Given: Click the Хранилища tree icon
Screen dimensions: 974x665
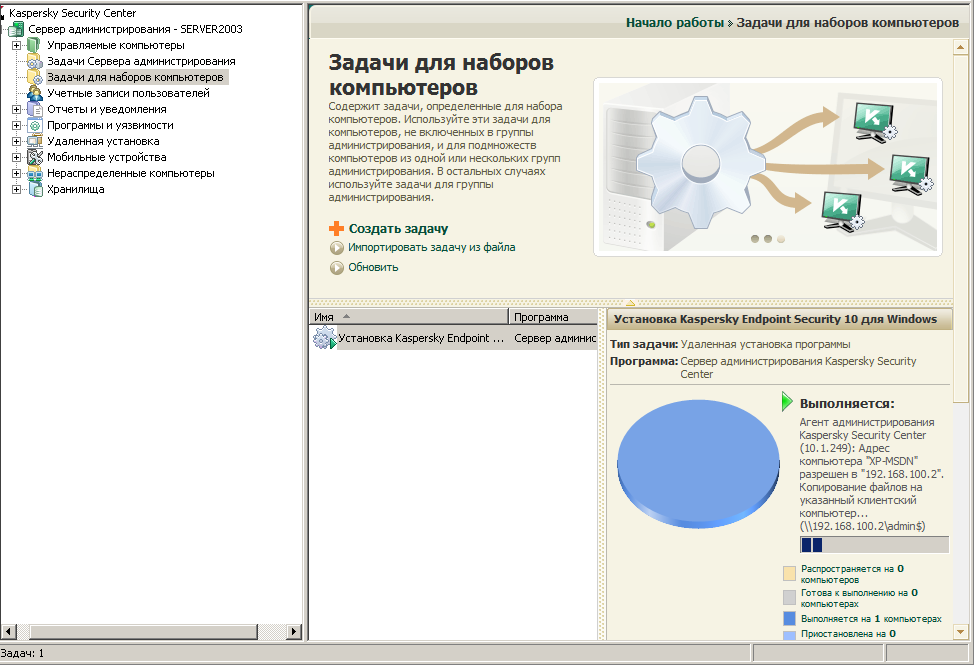Looking at the screenshot, I should coord(35,189).
